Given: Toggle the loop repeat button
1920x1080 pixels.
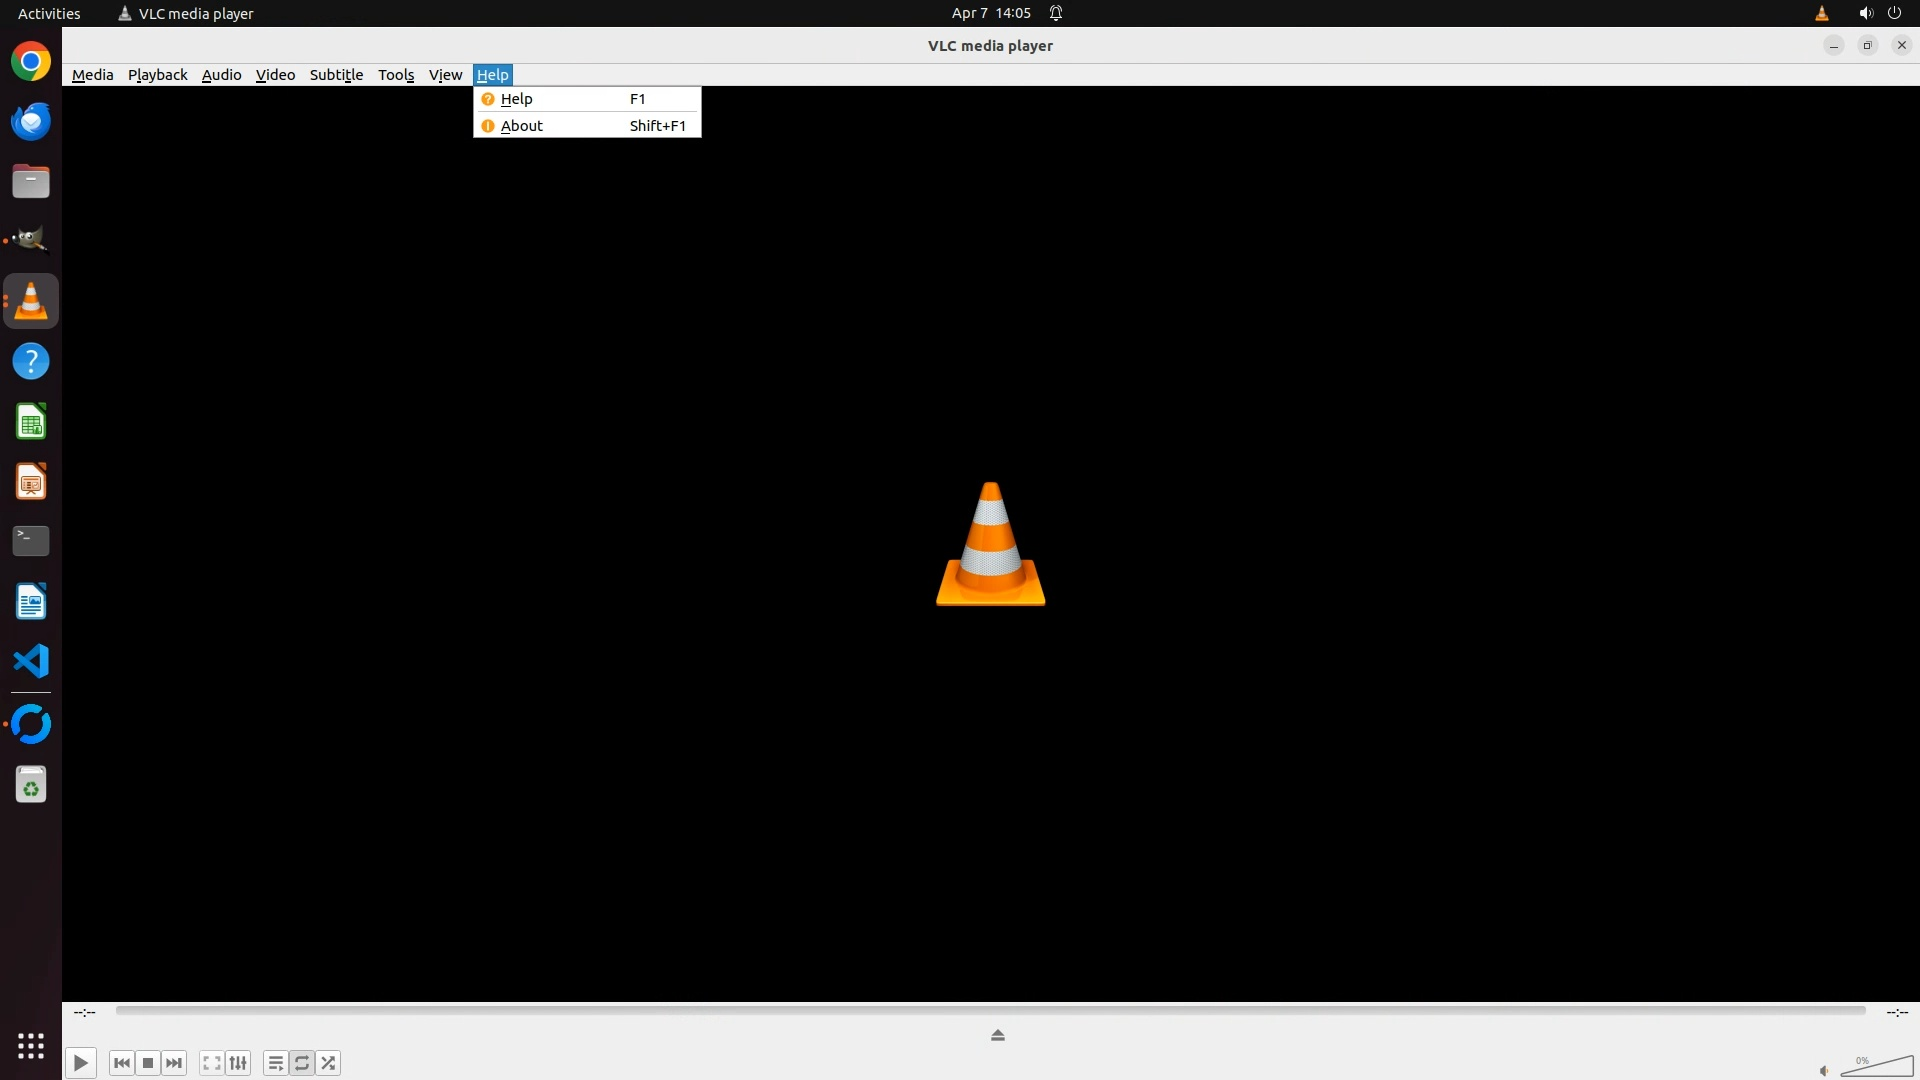Looking at the screenshot, I should [x=302, y=1063].
